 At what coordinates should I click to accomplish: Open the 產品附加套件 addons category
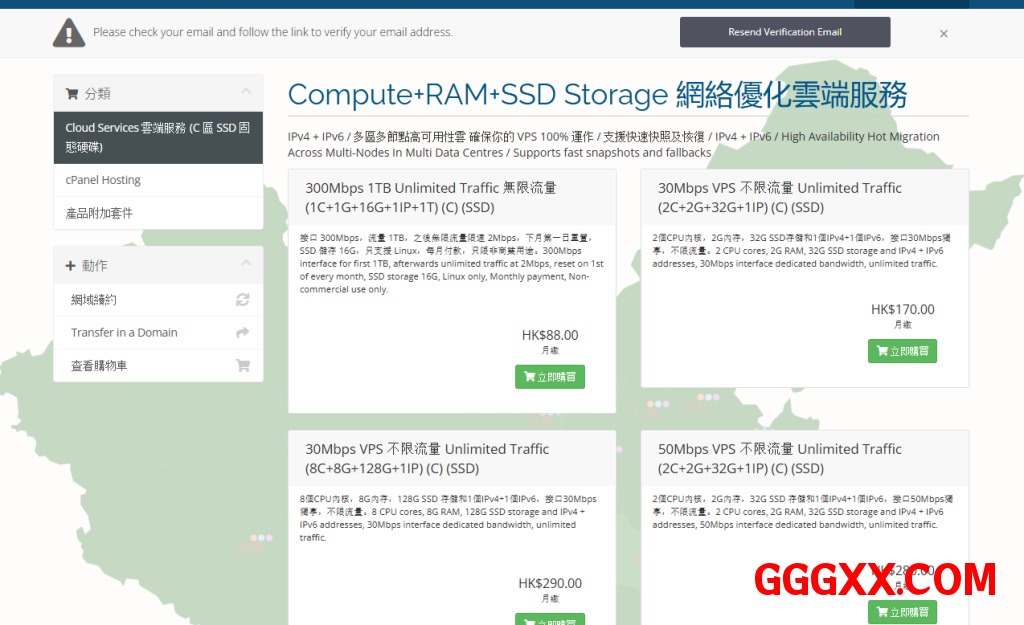[99, 213]
